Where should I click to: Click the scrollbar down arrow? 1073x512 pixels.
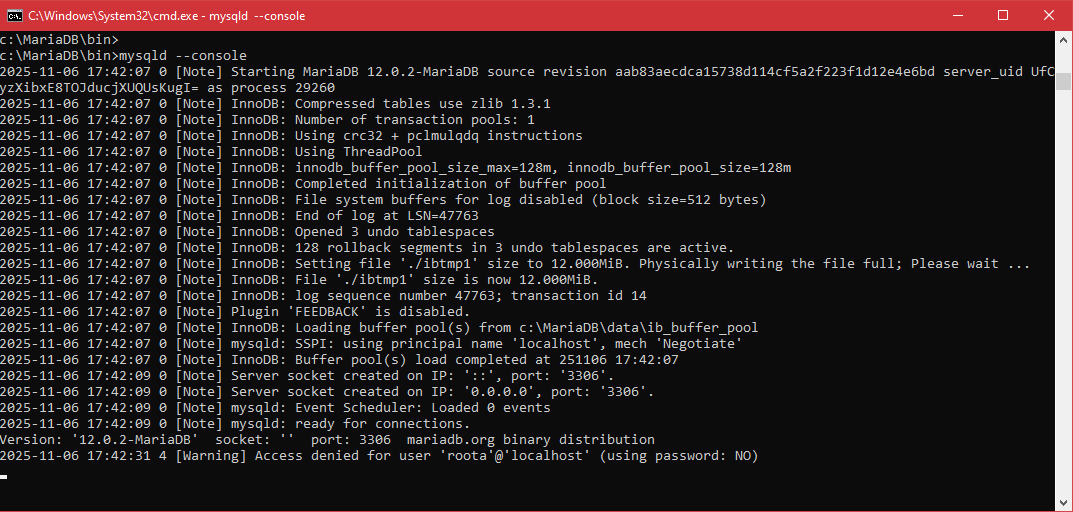pyautogui.click(x=1064, y=502)
